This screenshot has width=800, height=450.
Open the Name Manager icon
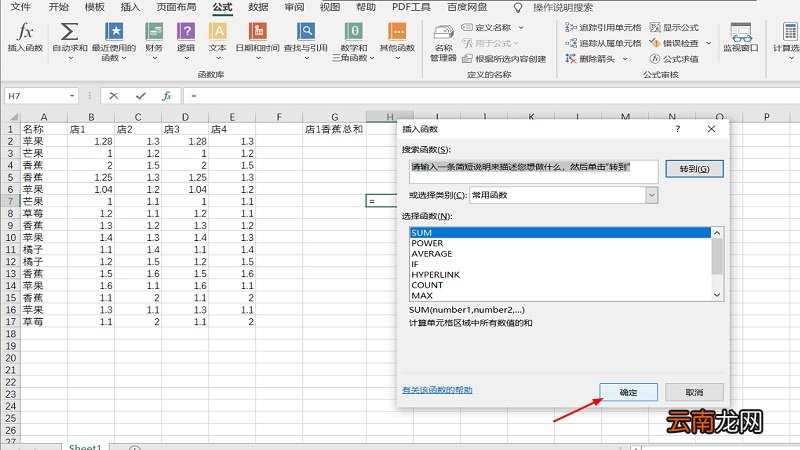(443, 33)
